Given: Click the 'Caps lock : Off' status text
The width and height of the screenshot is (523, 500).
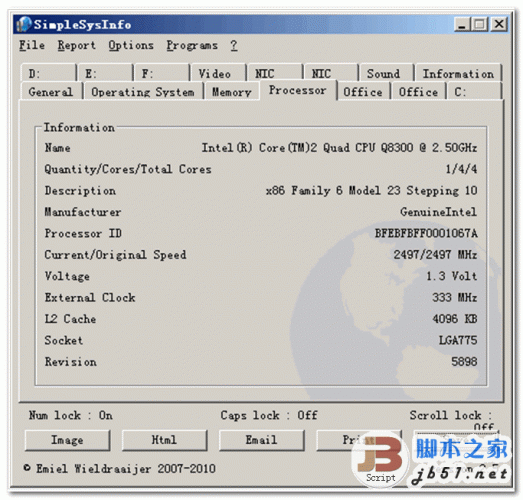Looking at the screenshot, I should click(269, 415).
